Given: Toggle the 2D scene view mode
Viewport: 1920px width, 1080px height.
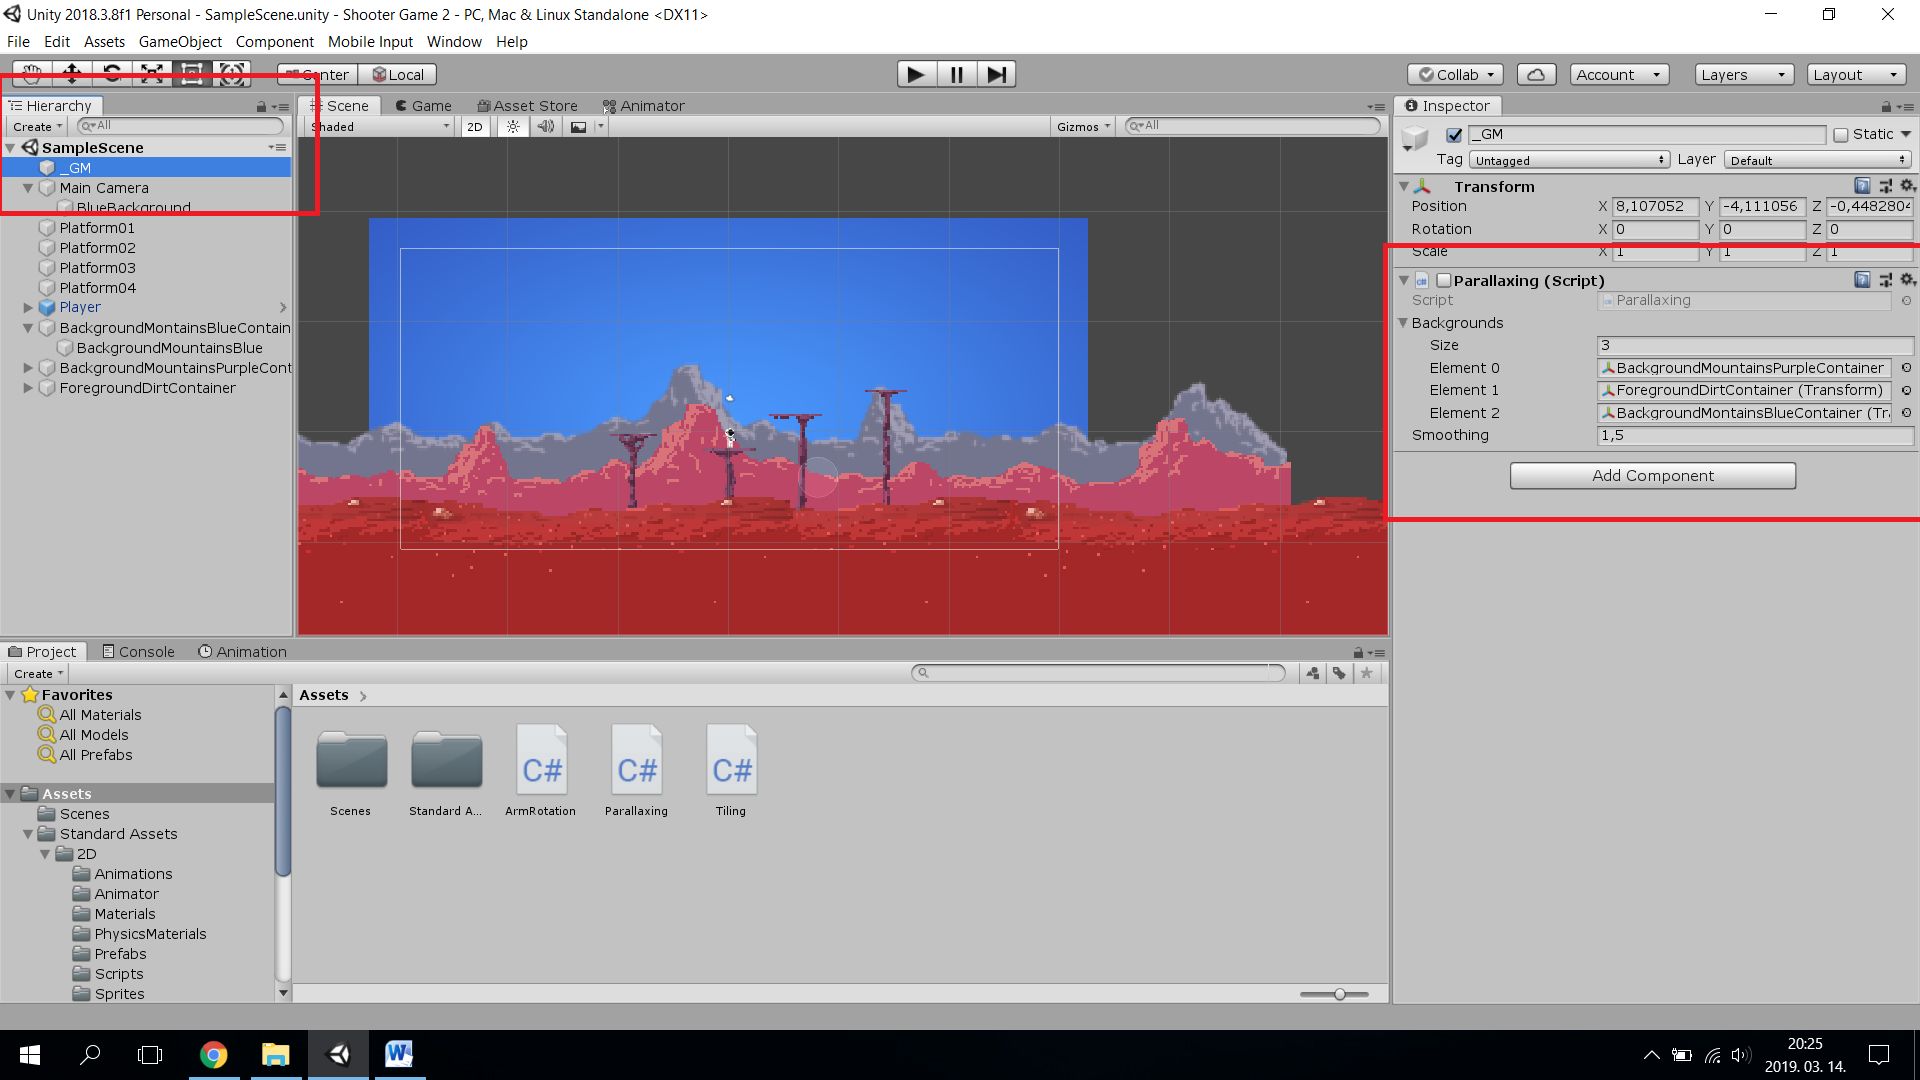Looking at the screenshot, I should 475,127.
